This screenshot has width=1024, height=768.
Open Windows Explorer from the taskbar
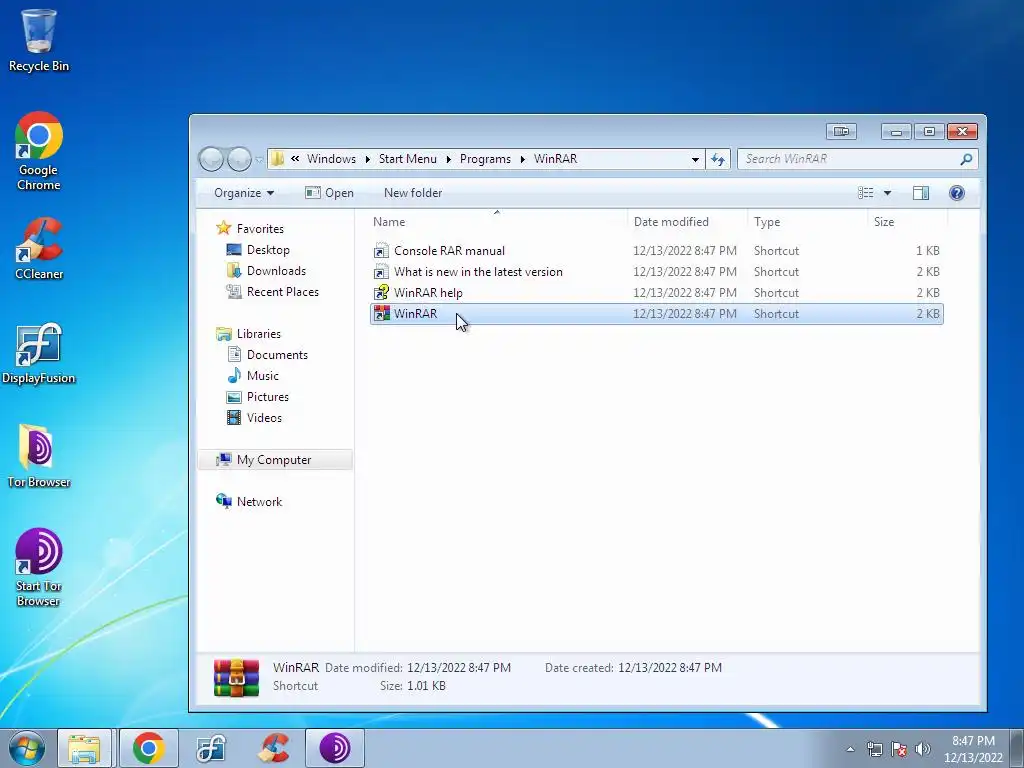84,748
